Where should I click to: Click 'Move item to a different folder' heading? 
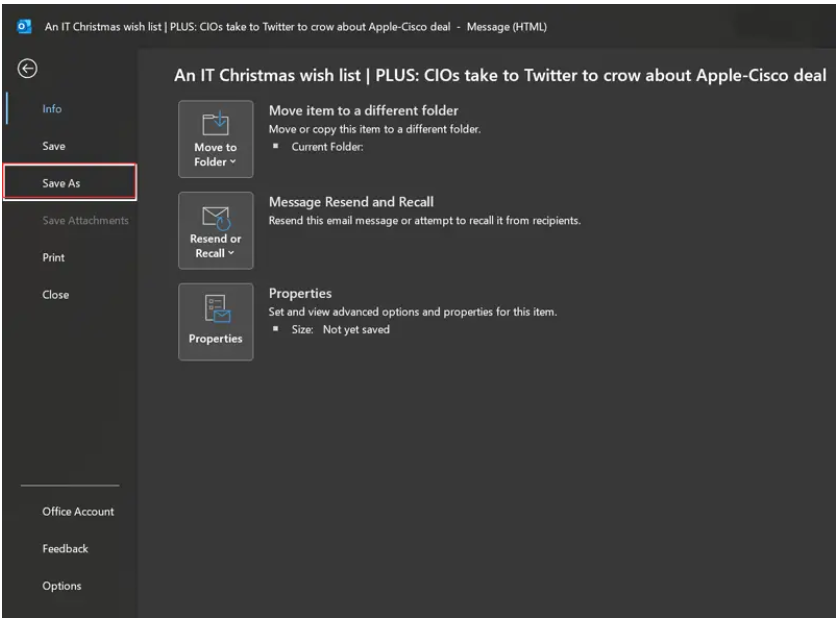click(x=363, y=111)
